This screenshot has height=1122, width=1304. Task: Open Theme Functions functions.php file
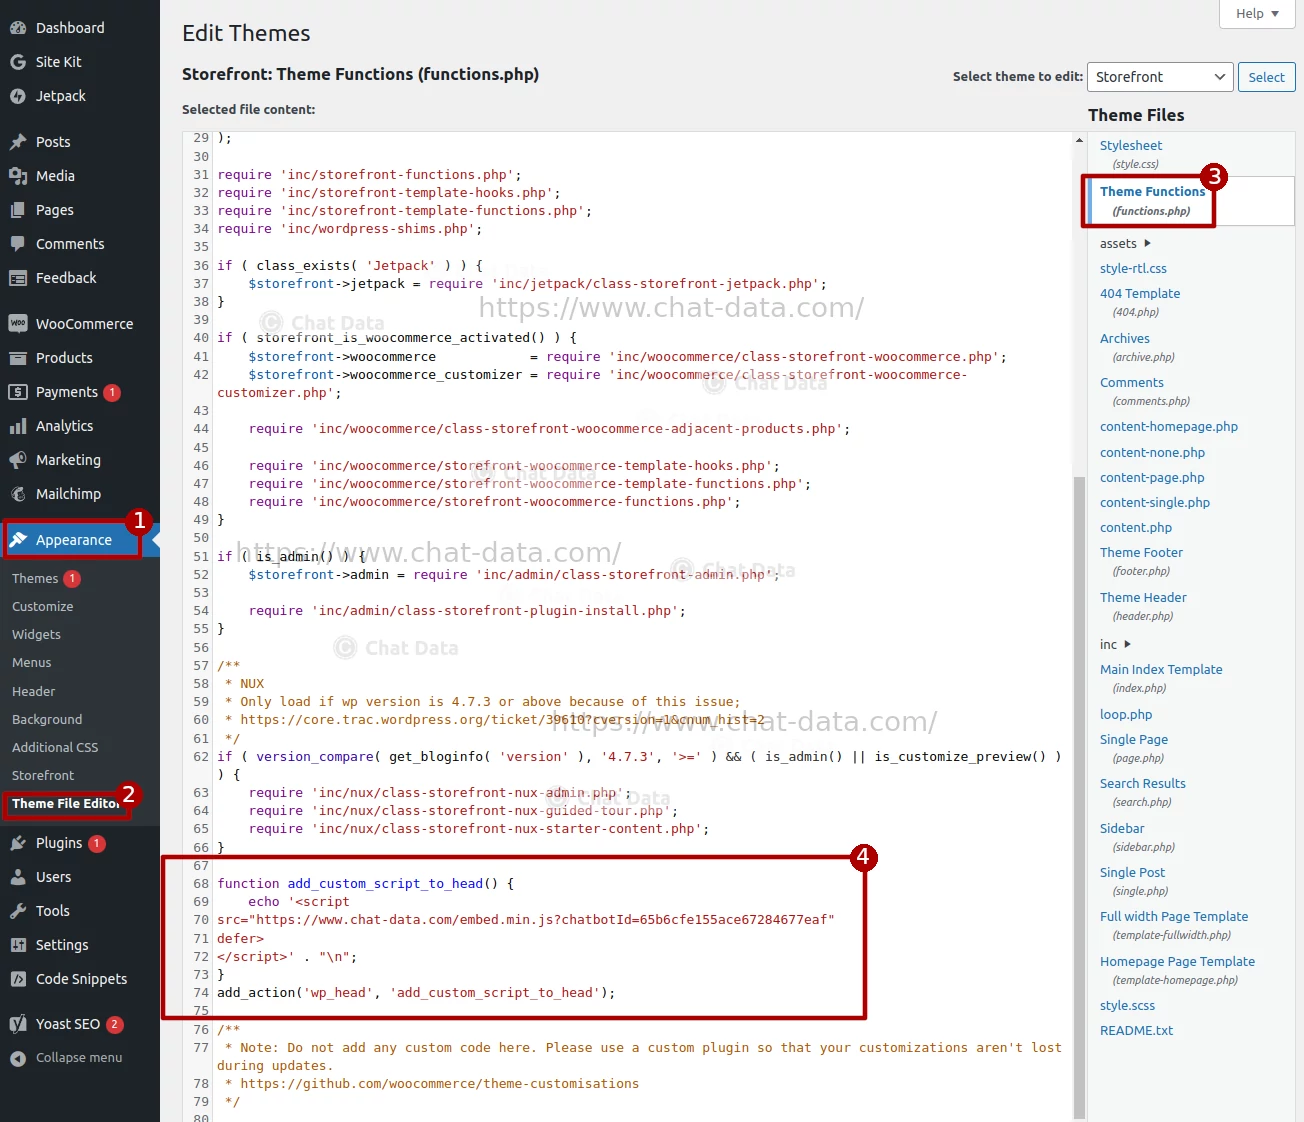pyautogui.click(x=1152, y=201)
